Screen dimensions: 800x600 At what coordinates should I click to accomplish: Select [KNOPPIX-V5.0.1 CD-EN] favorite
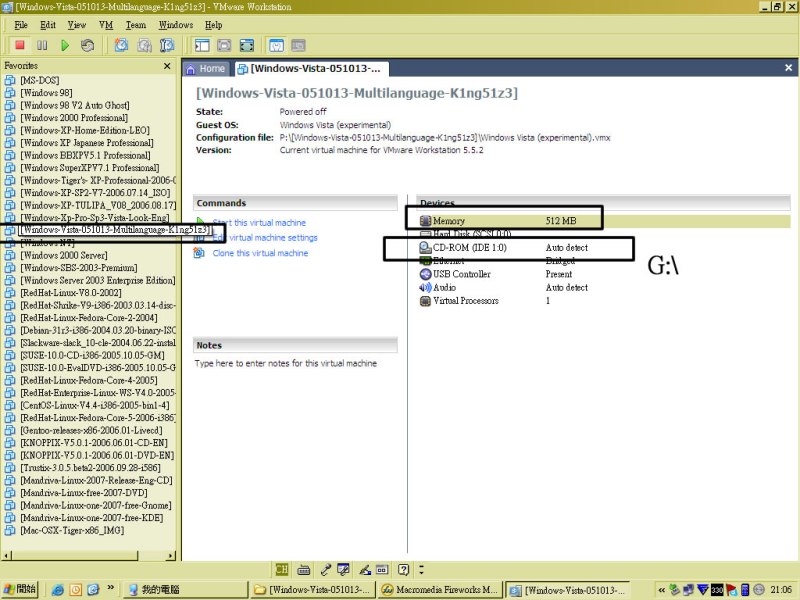(94, 443)
